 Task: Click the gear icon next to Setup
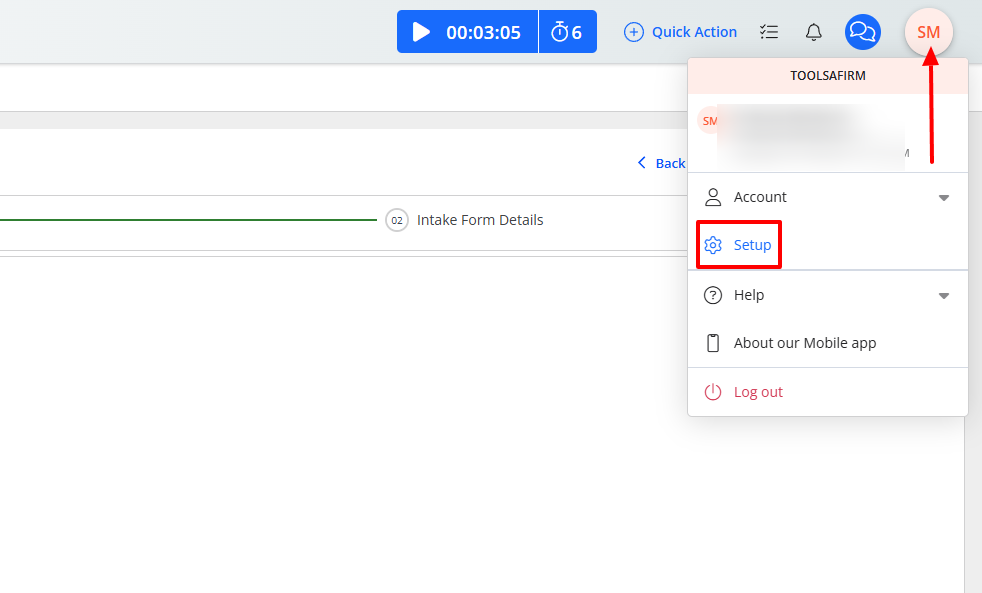coord(713,245)
